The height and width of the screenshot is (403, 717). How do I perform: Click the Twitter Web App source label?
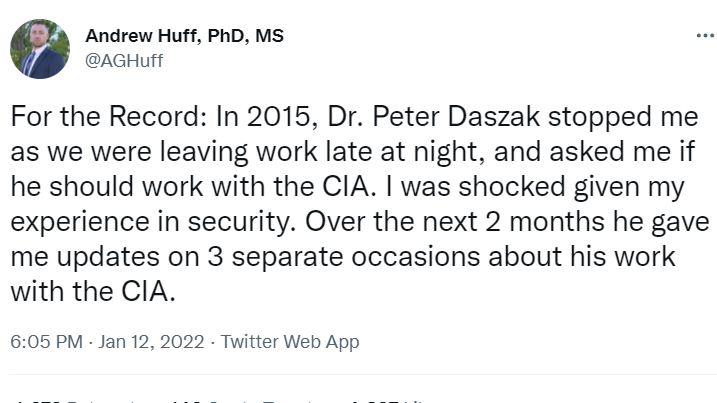[x=290, y=342]
